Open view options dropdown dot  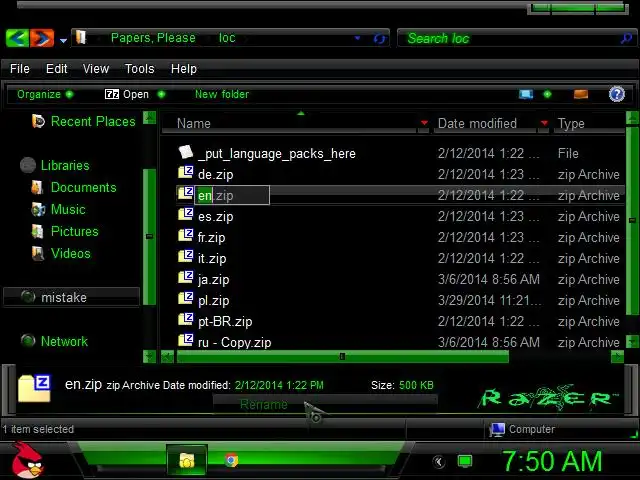click(547, 94)
